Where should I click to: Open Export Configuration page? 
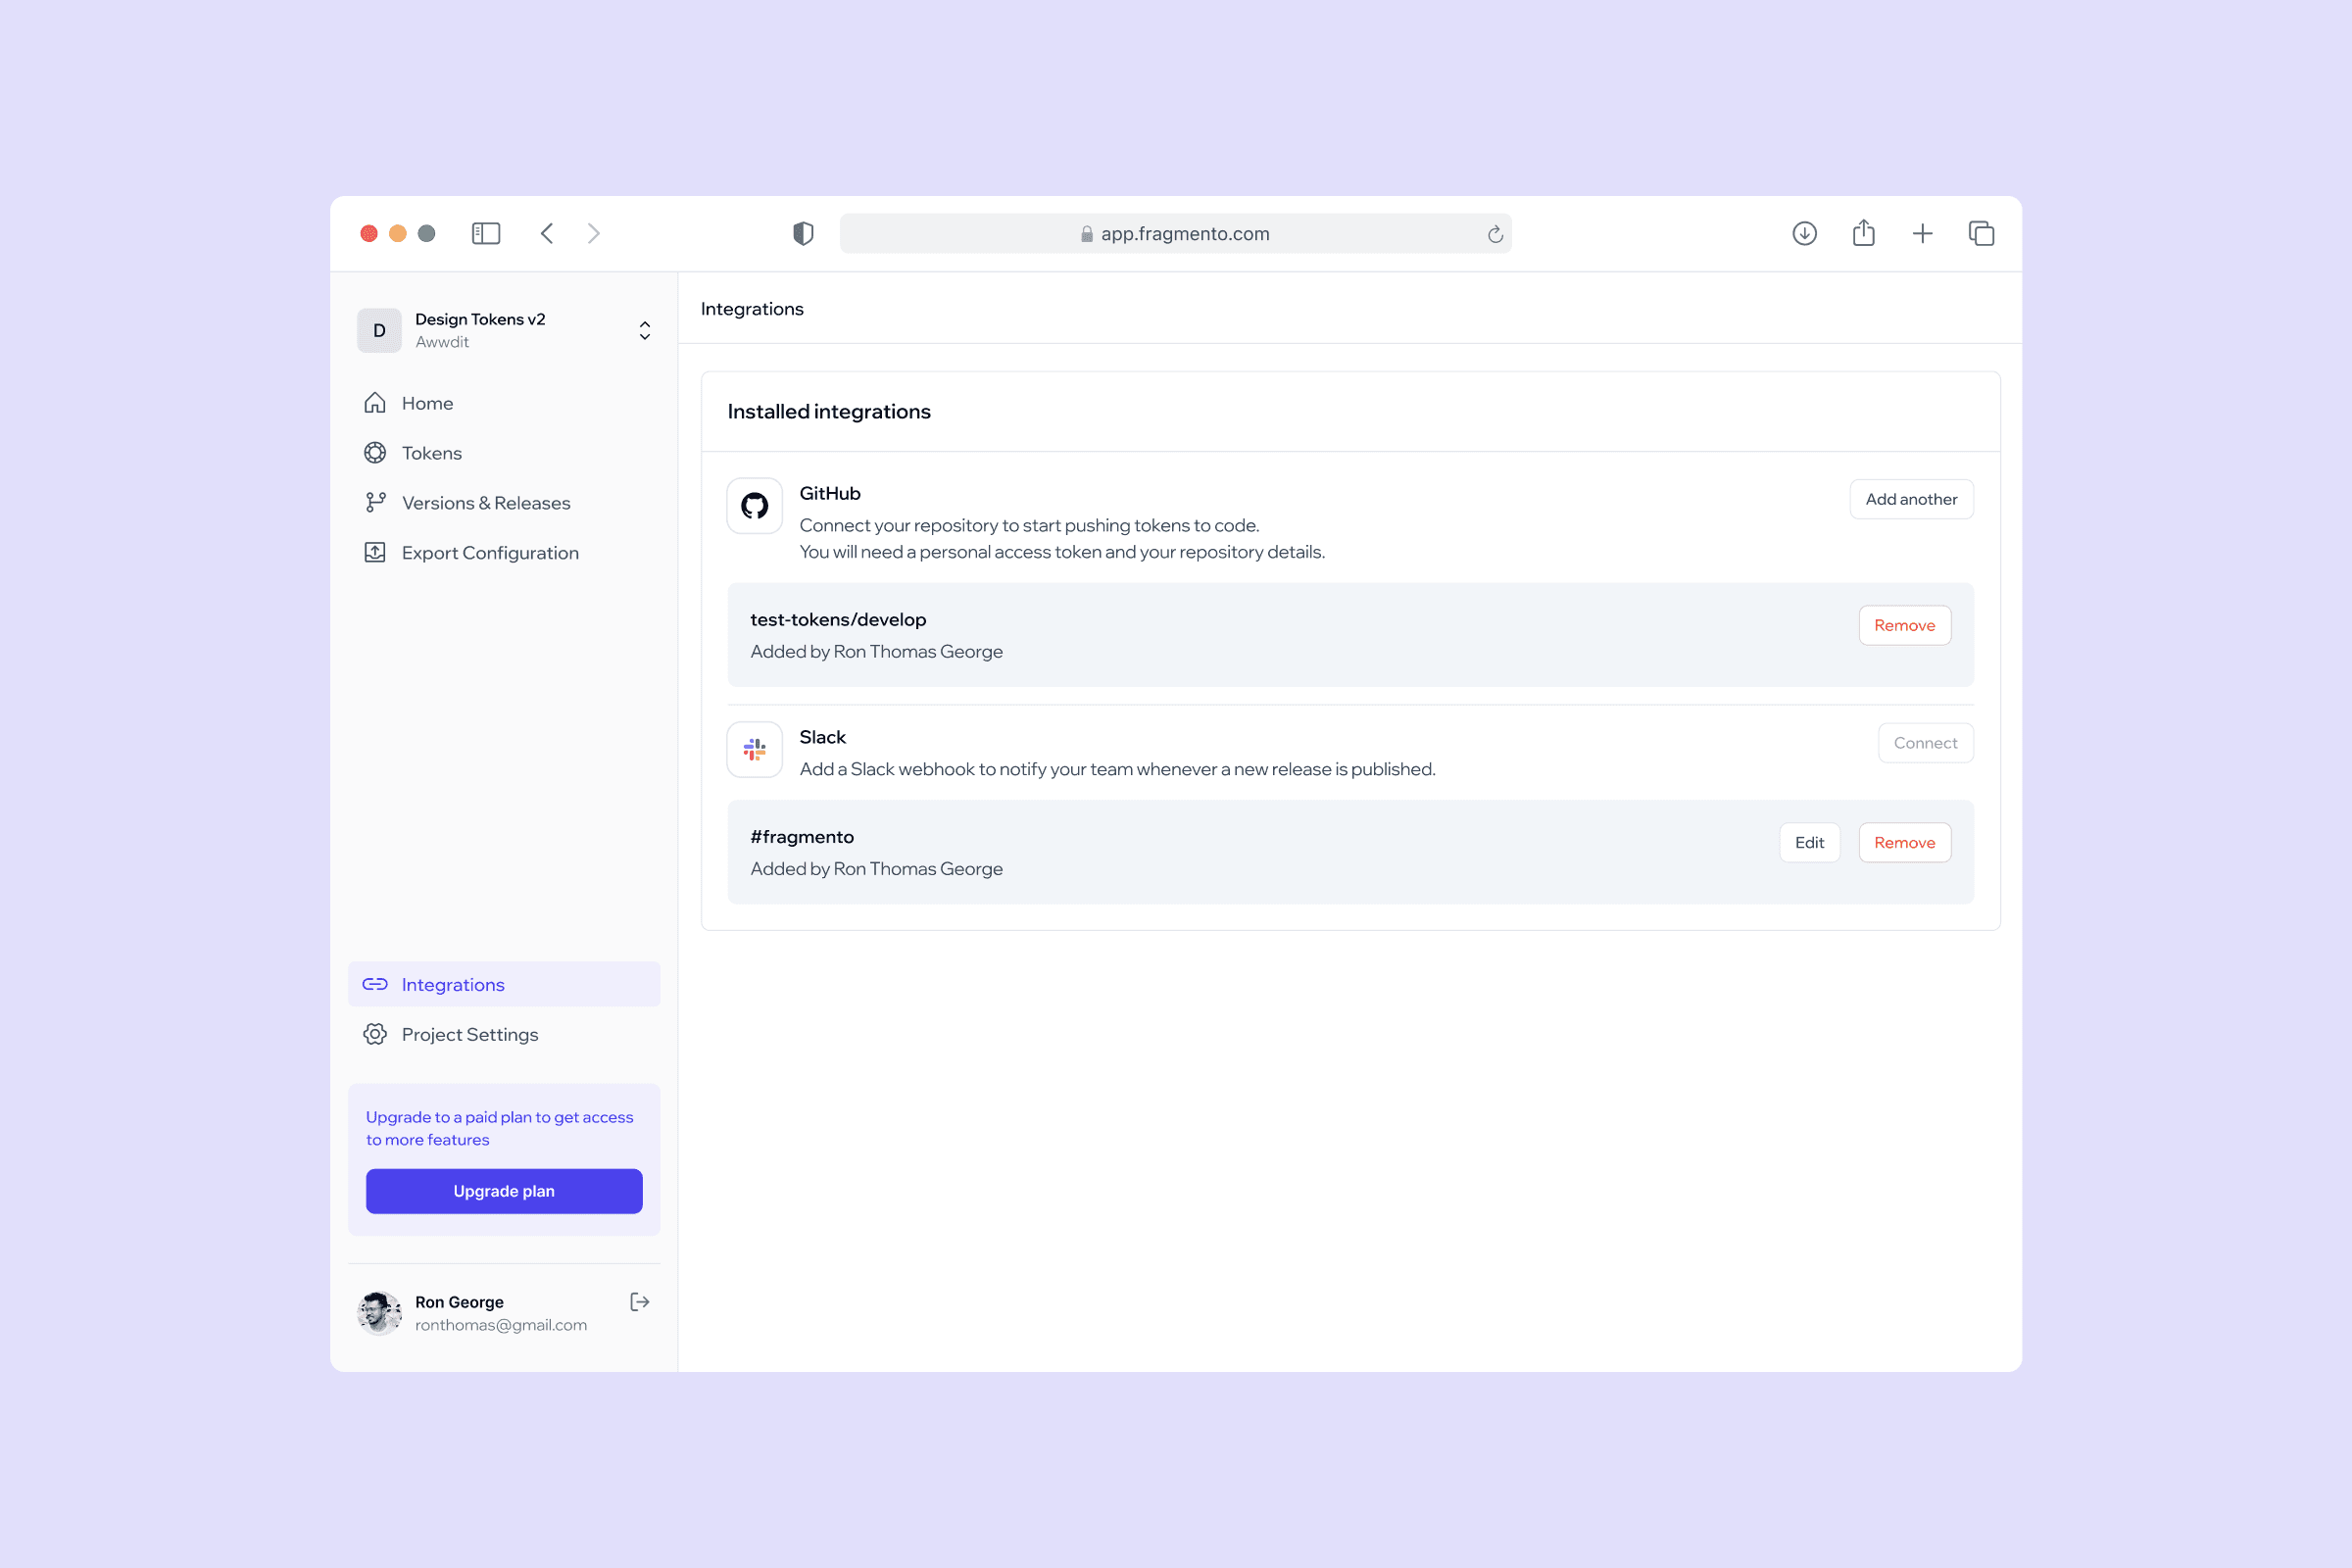[x=489, y=553]
